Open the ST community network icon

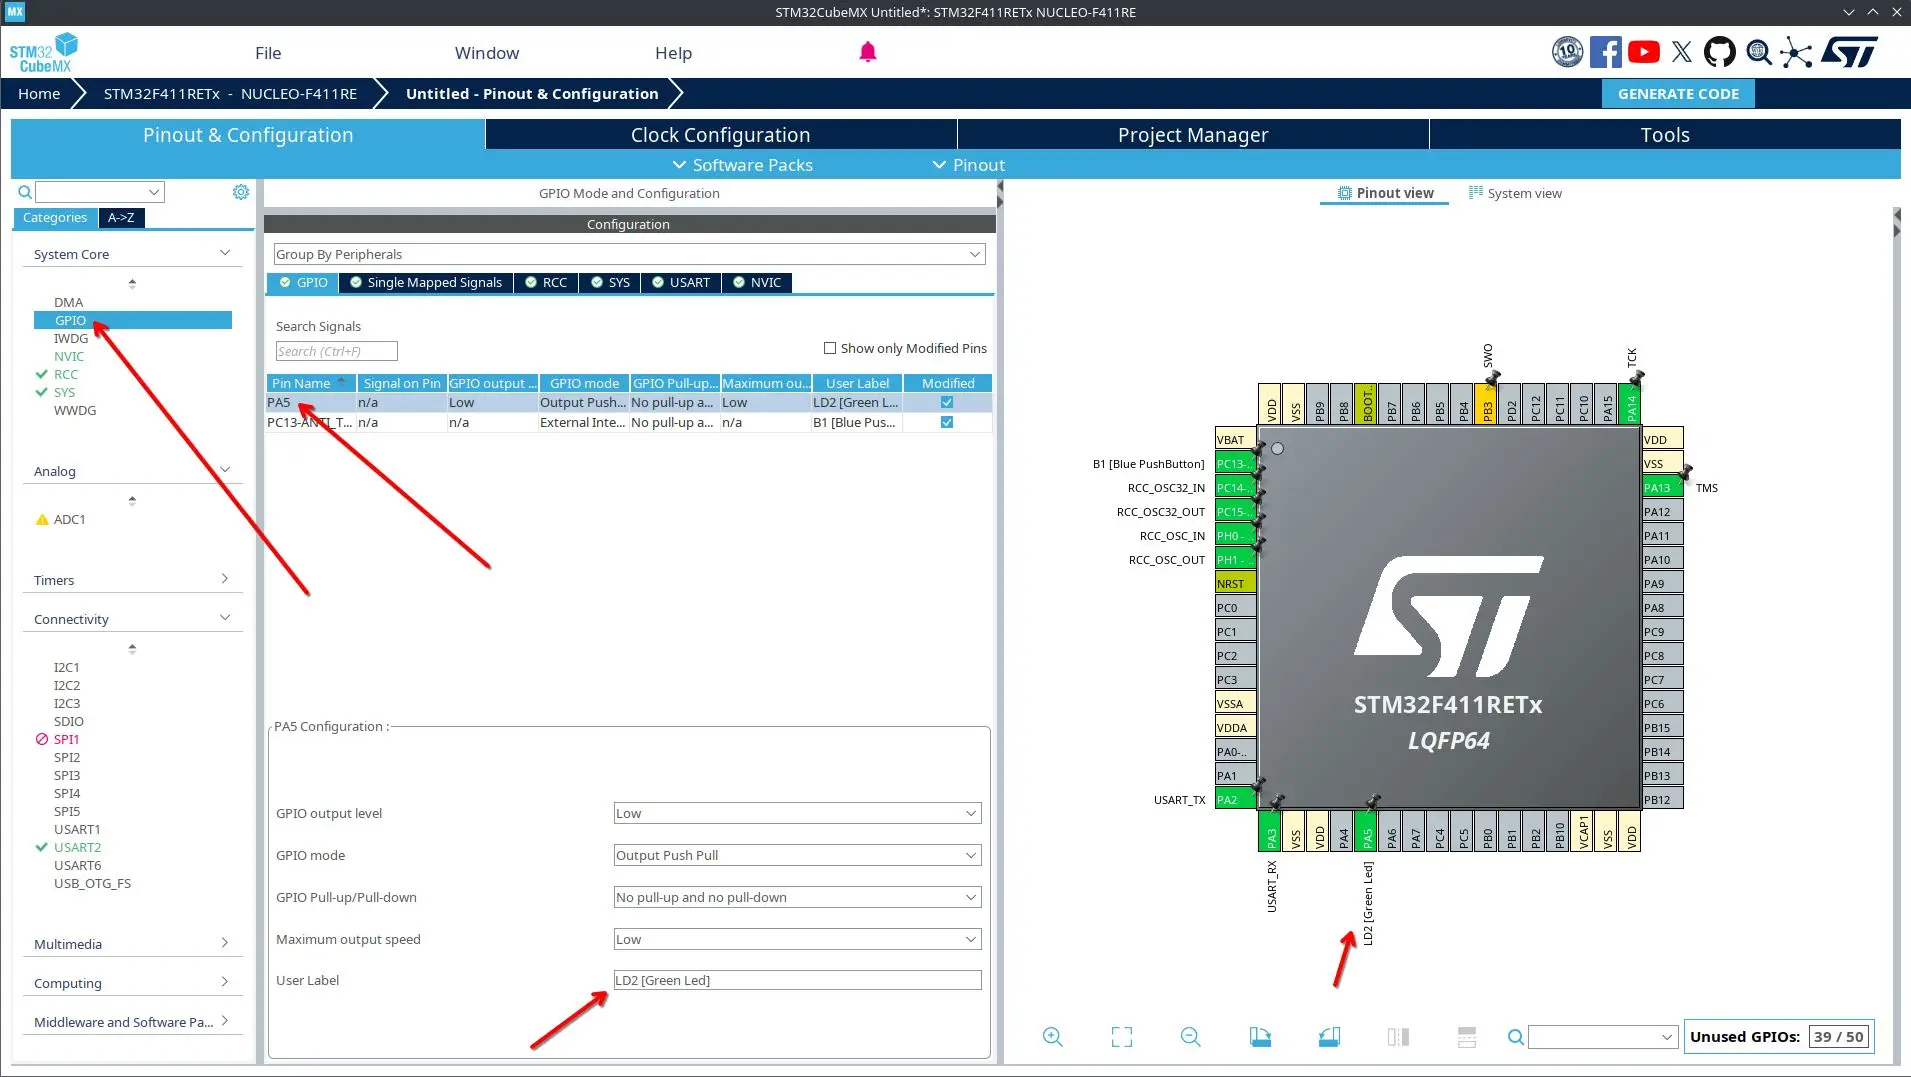click(1796, 53)
